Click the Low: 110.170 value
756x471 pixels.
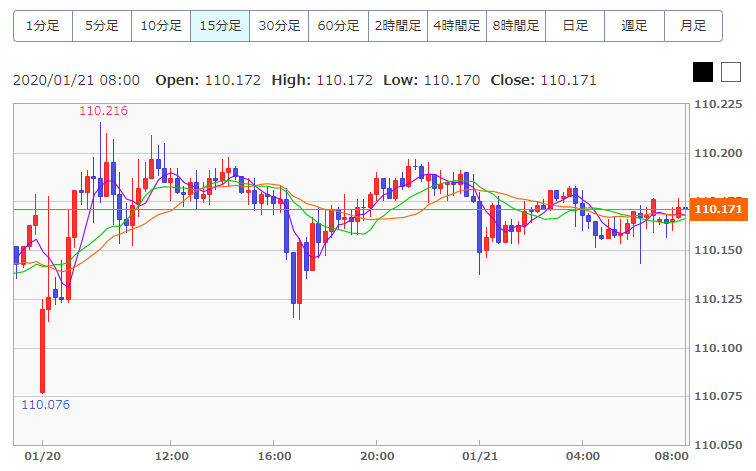pos(432,80)
